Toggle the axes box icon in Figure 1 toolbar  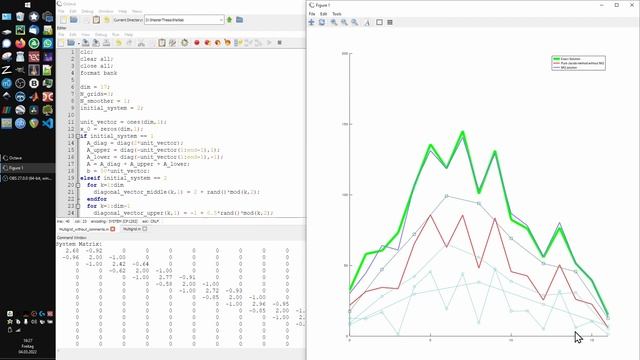379,22
